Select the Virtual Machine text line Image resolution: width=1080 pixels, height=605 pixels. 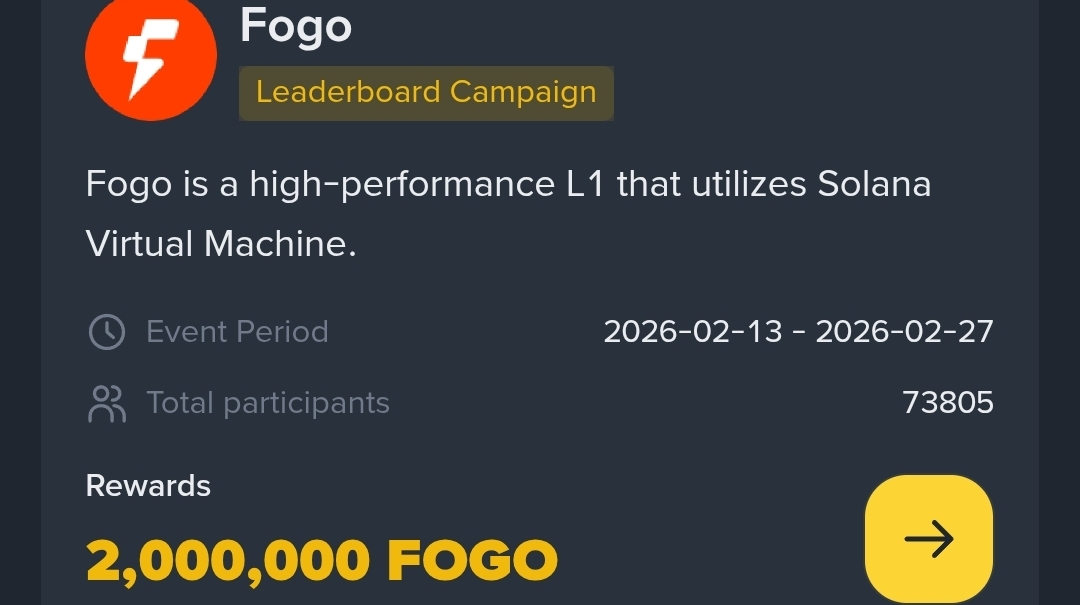221,244
